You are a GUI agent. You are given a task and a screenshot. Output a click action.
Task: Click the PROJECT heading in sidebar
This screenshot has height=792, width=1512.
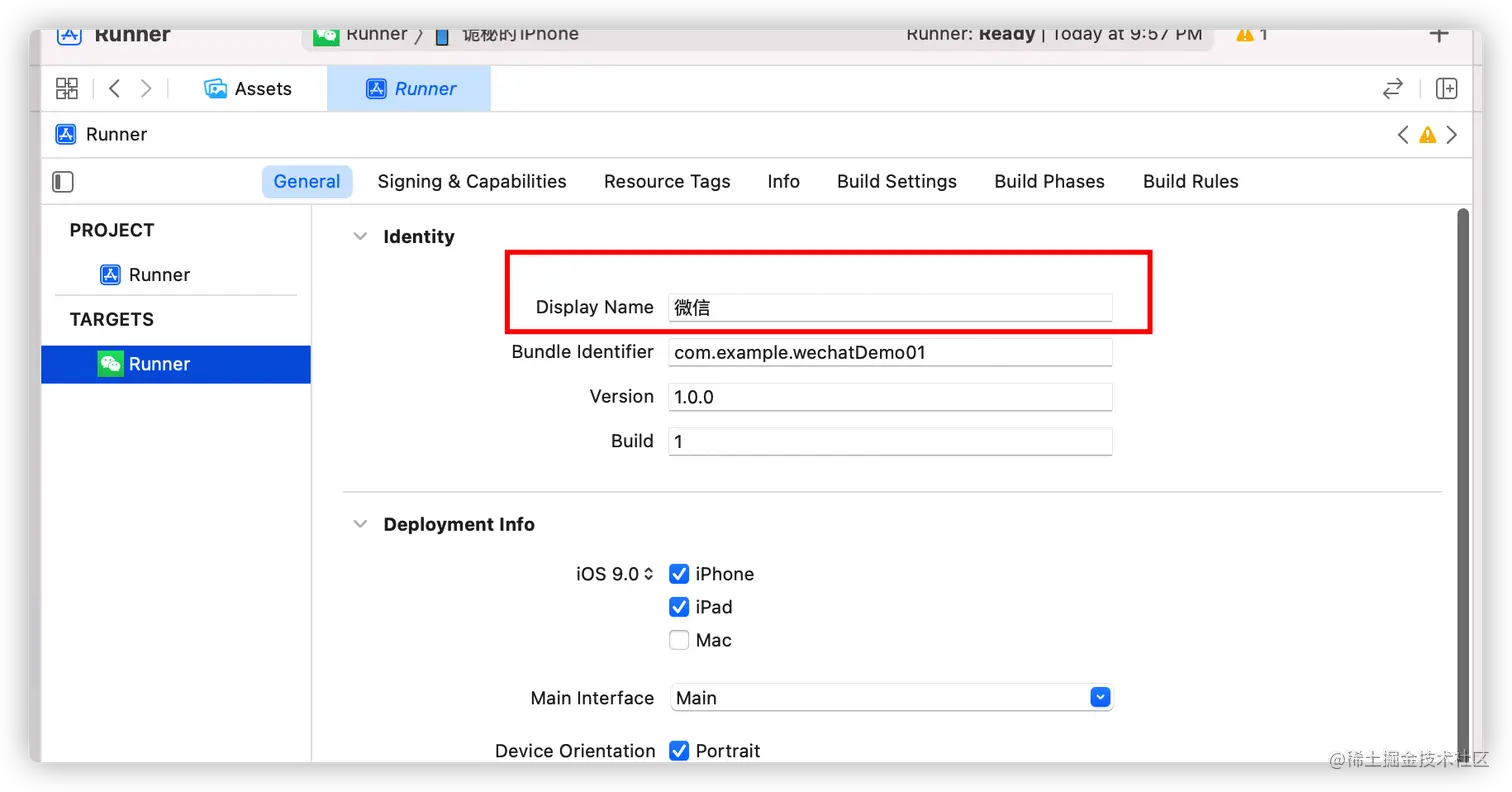click(112, 230)
